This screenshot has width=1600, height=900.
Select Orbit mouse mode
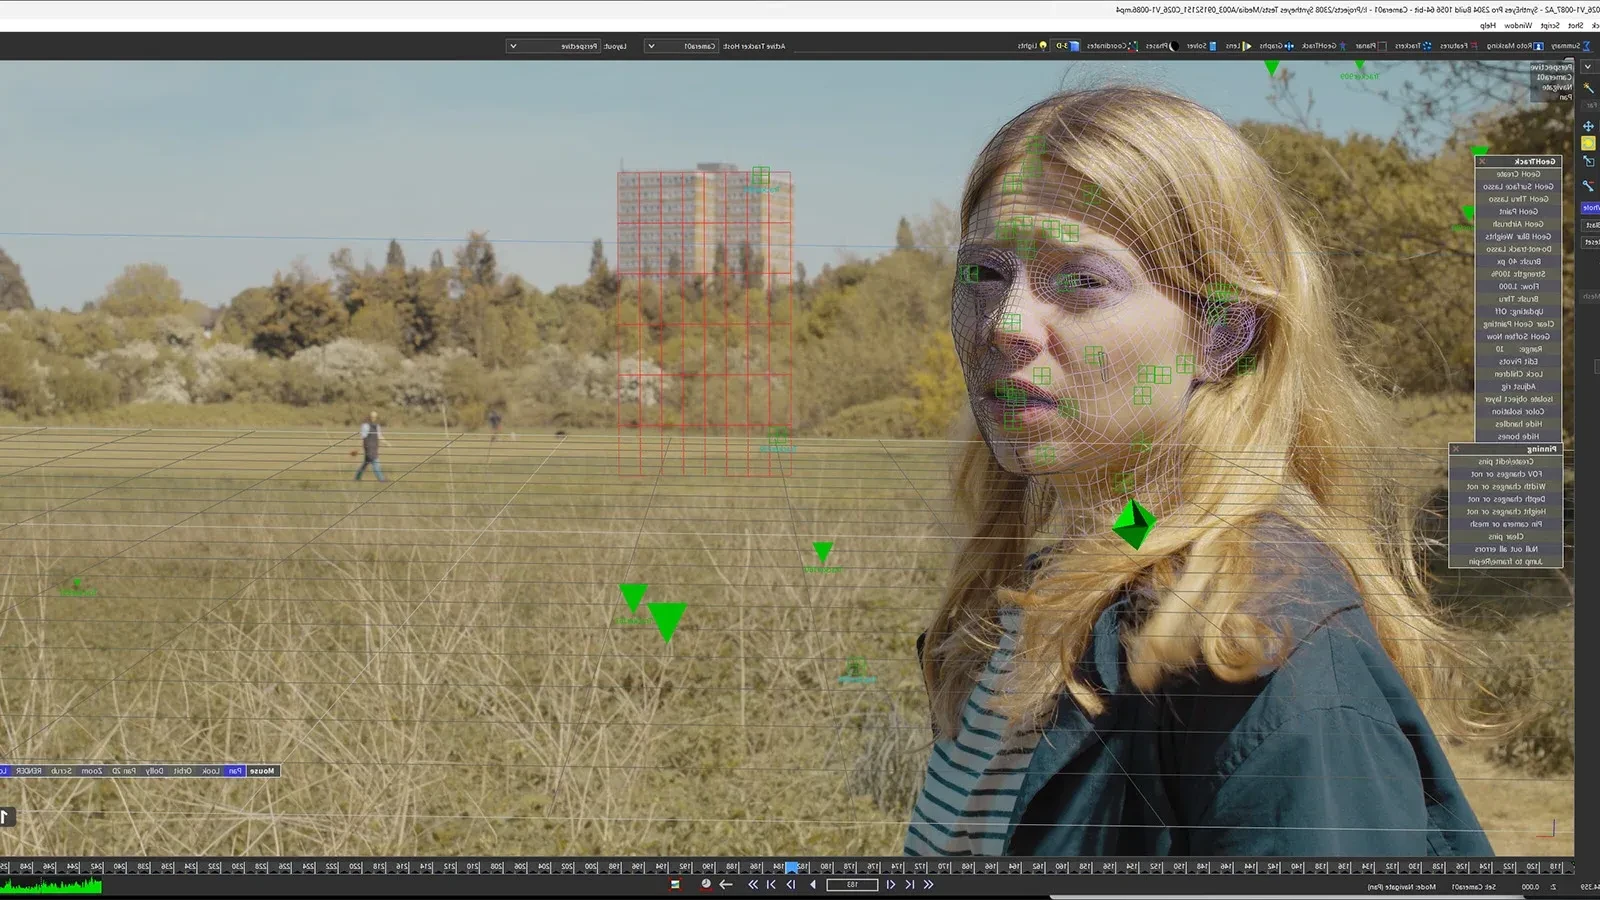(182, 771)
